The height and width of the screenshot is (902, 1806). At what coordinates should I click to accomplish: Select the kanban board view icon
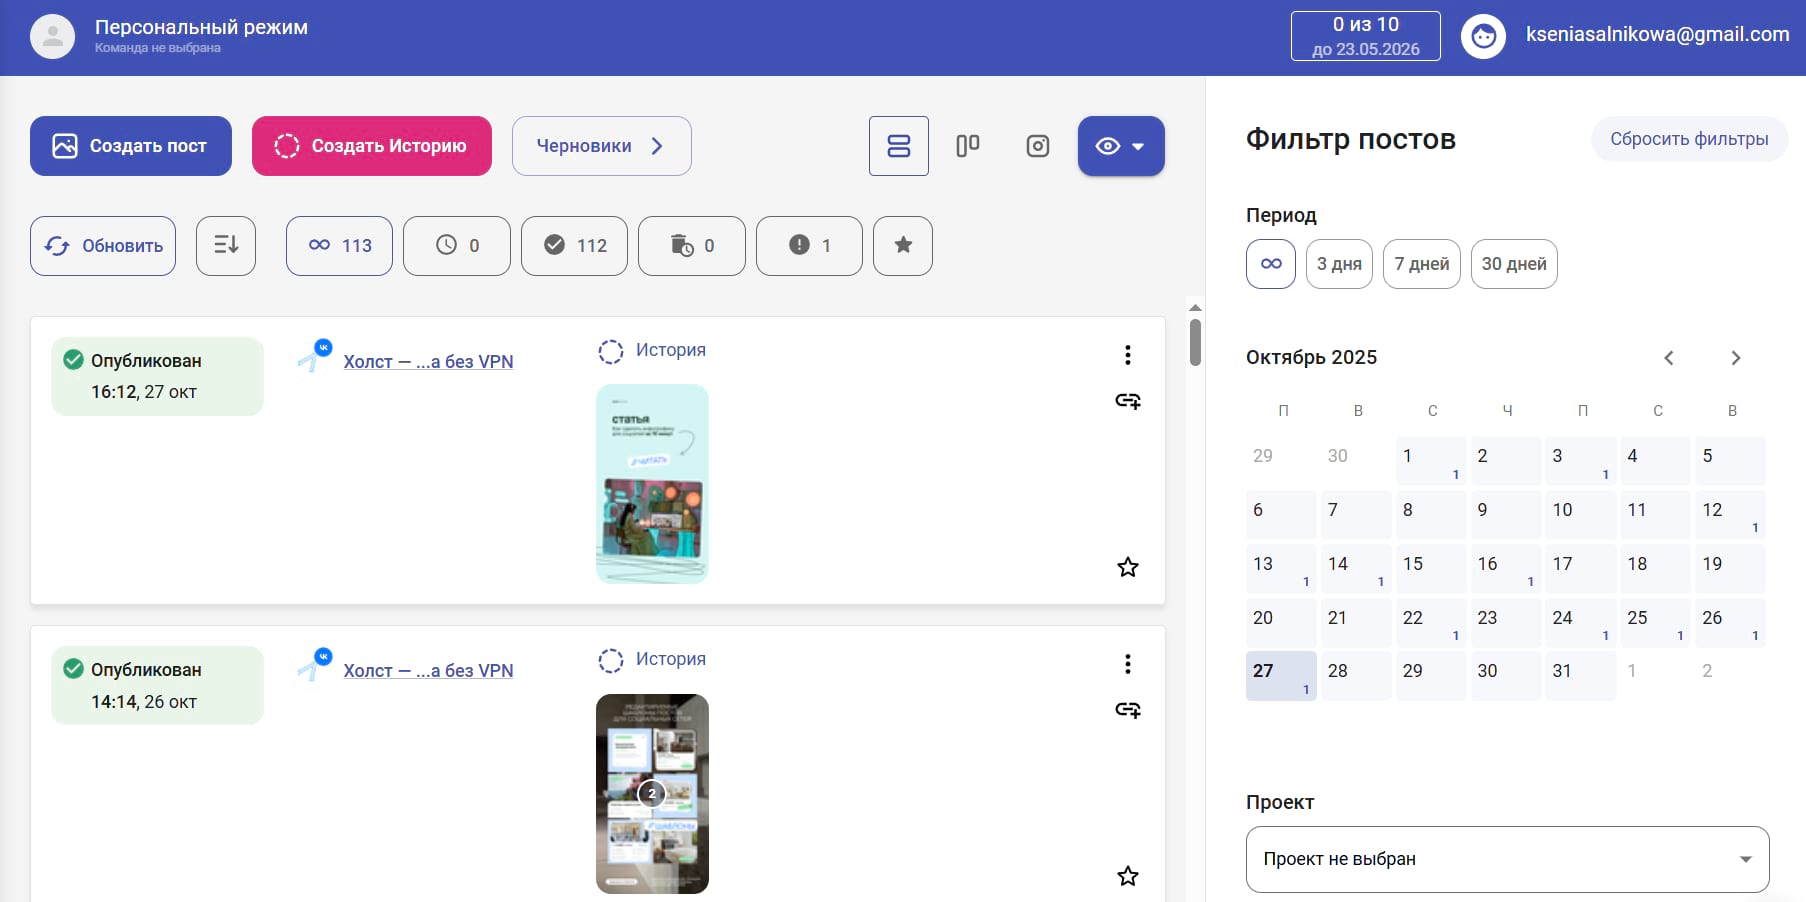click(x=968, y=146)
